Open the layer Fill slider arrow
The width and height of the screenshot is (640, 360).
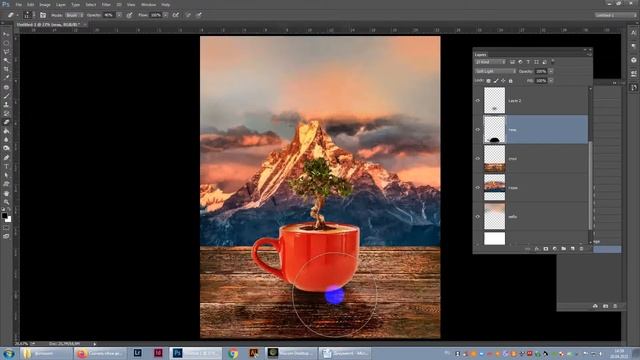tap(551, 81)
